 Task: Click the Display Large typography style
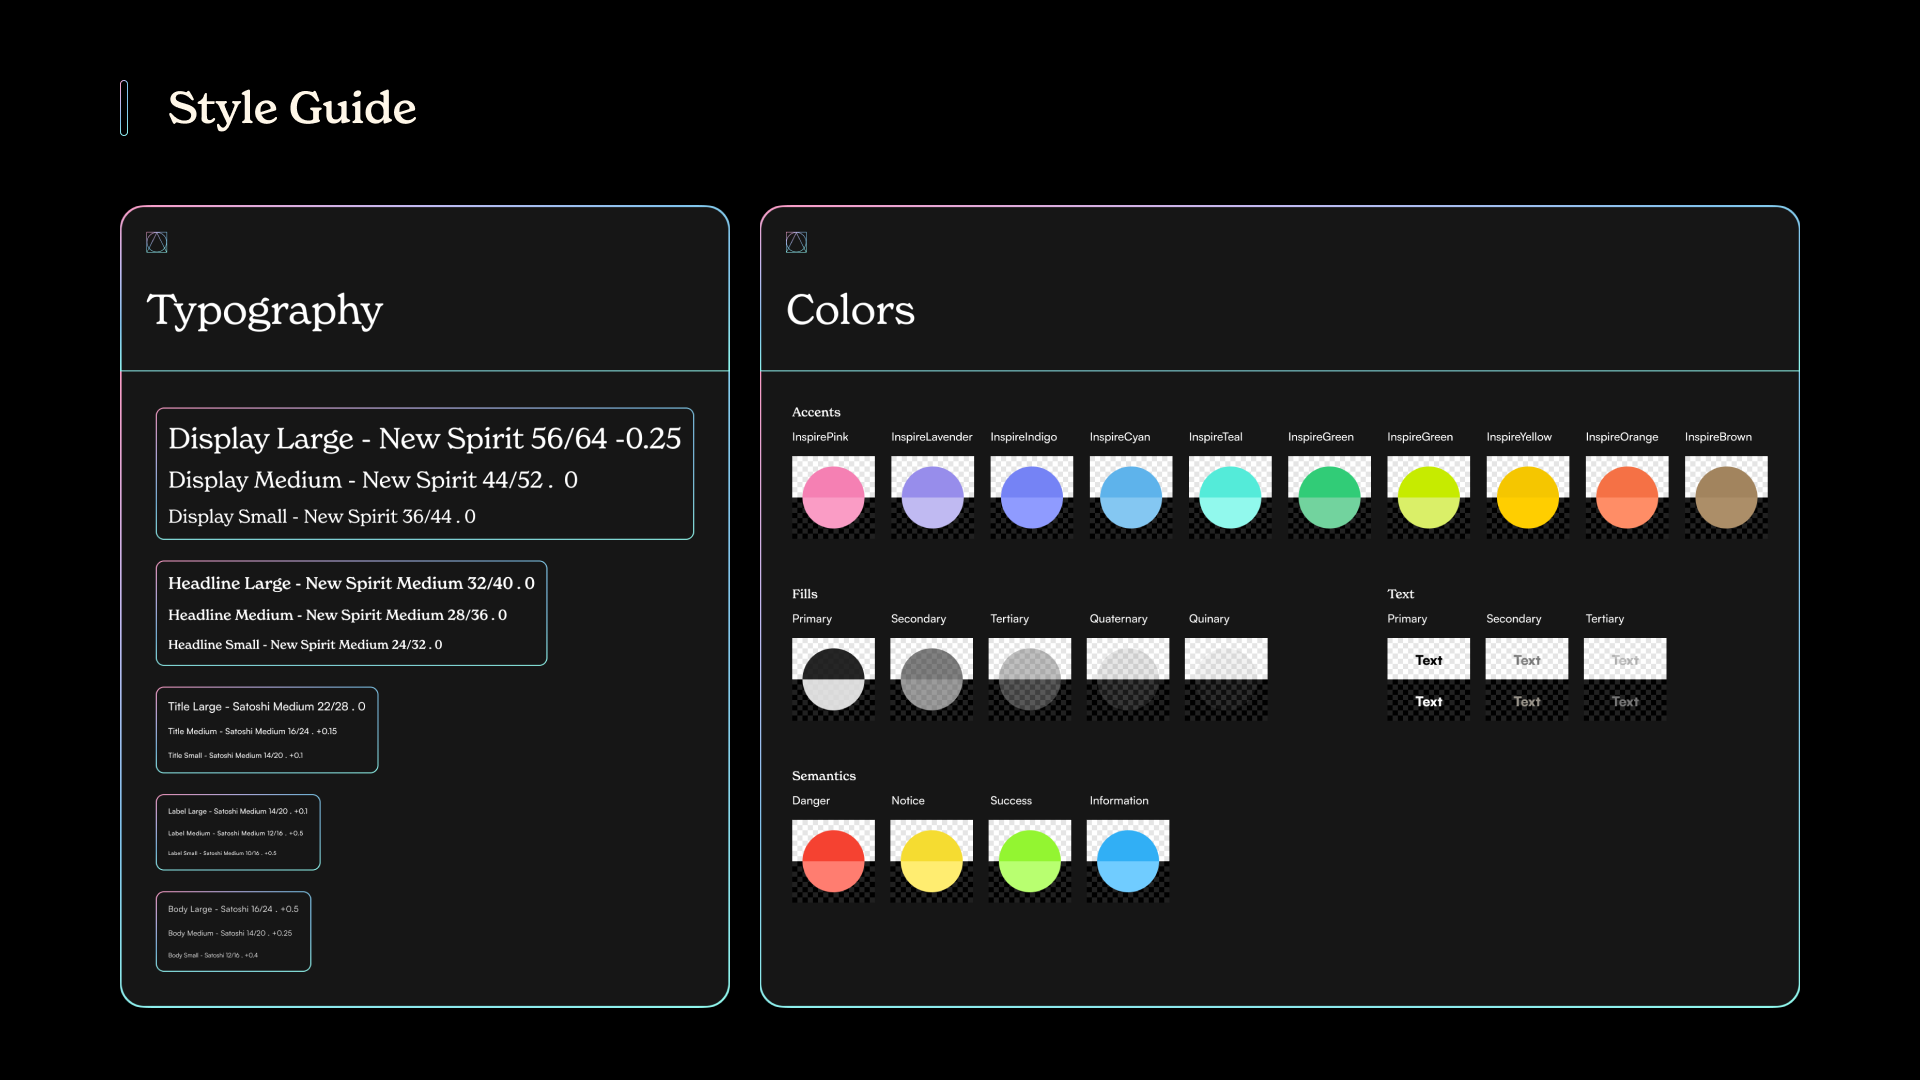click(x=426, y=436)
